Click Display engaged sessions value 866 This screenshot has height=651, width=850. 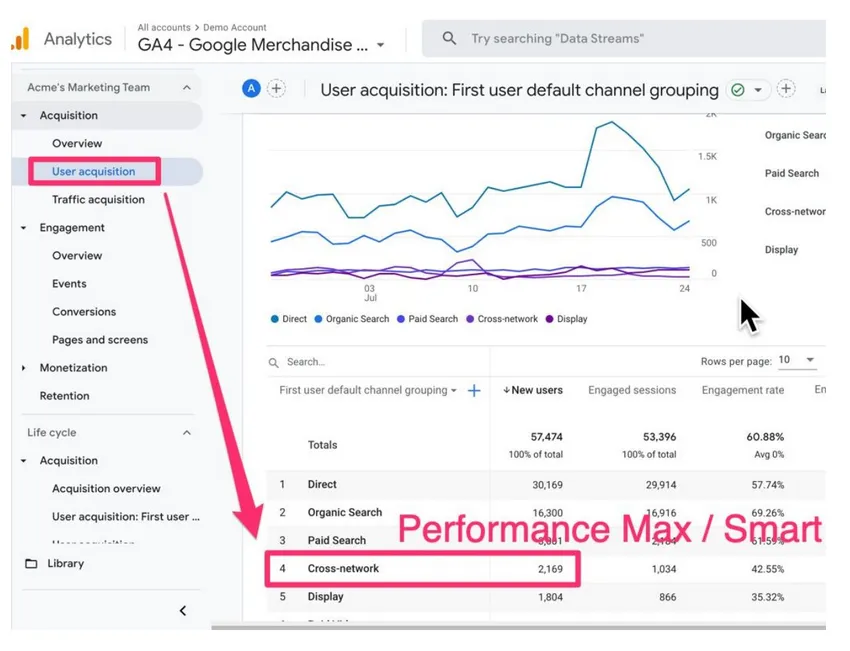(x=667, y=597)
